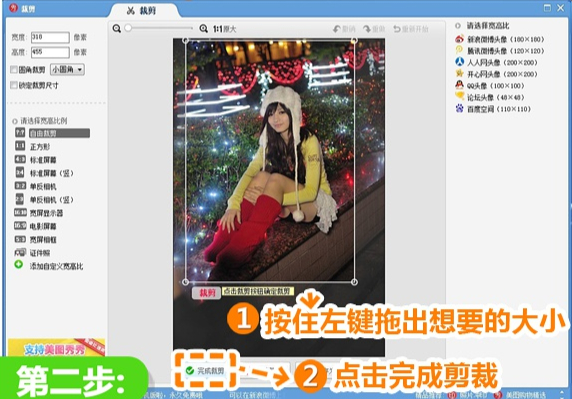Choose the 宽屏相框 ratio
This screenshot has height=399, width=572.
pos(36,239)
